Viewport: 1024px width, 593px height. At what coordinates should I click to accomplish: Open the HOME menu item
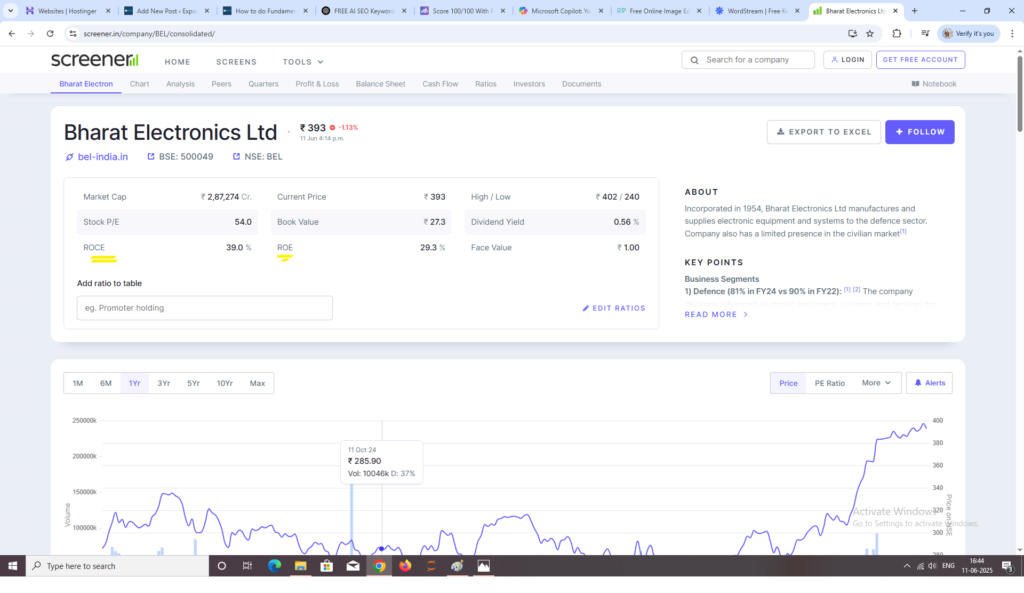pos(177,62)
